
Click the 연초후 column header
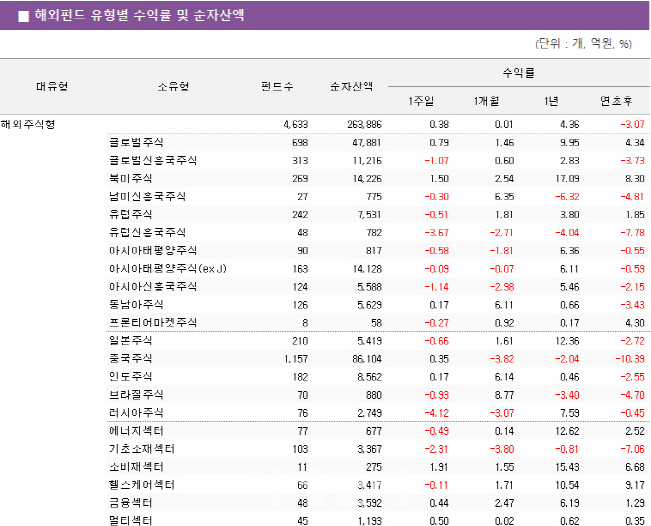[x=616, y=101]
